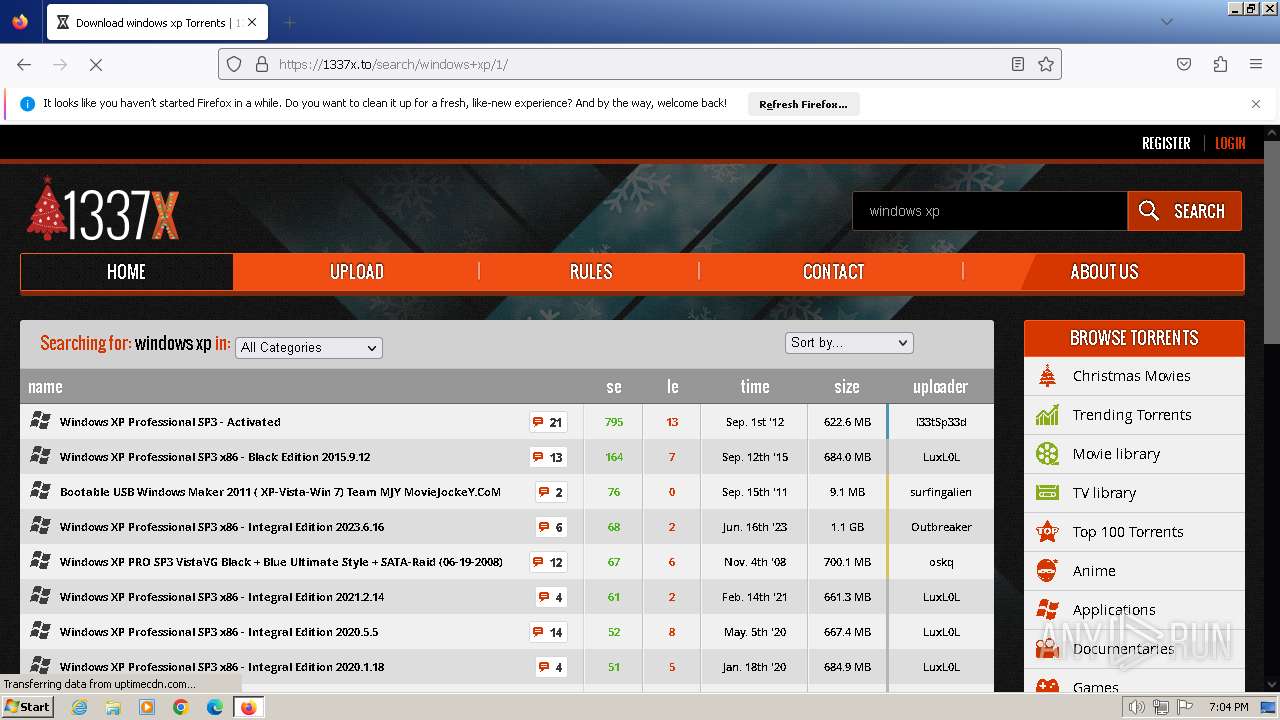Screen dimensions: 1280x720
Task: List all tabs chevron
Action: pos(1166,22)
